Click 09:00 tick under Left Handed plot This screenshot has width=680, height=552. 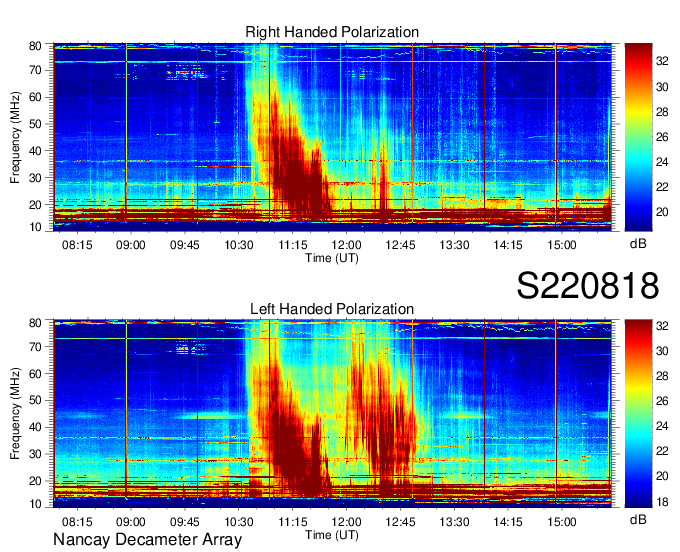131,522
